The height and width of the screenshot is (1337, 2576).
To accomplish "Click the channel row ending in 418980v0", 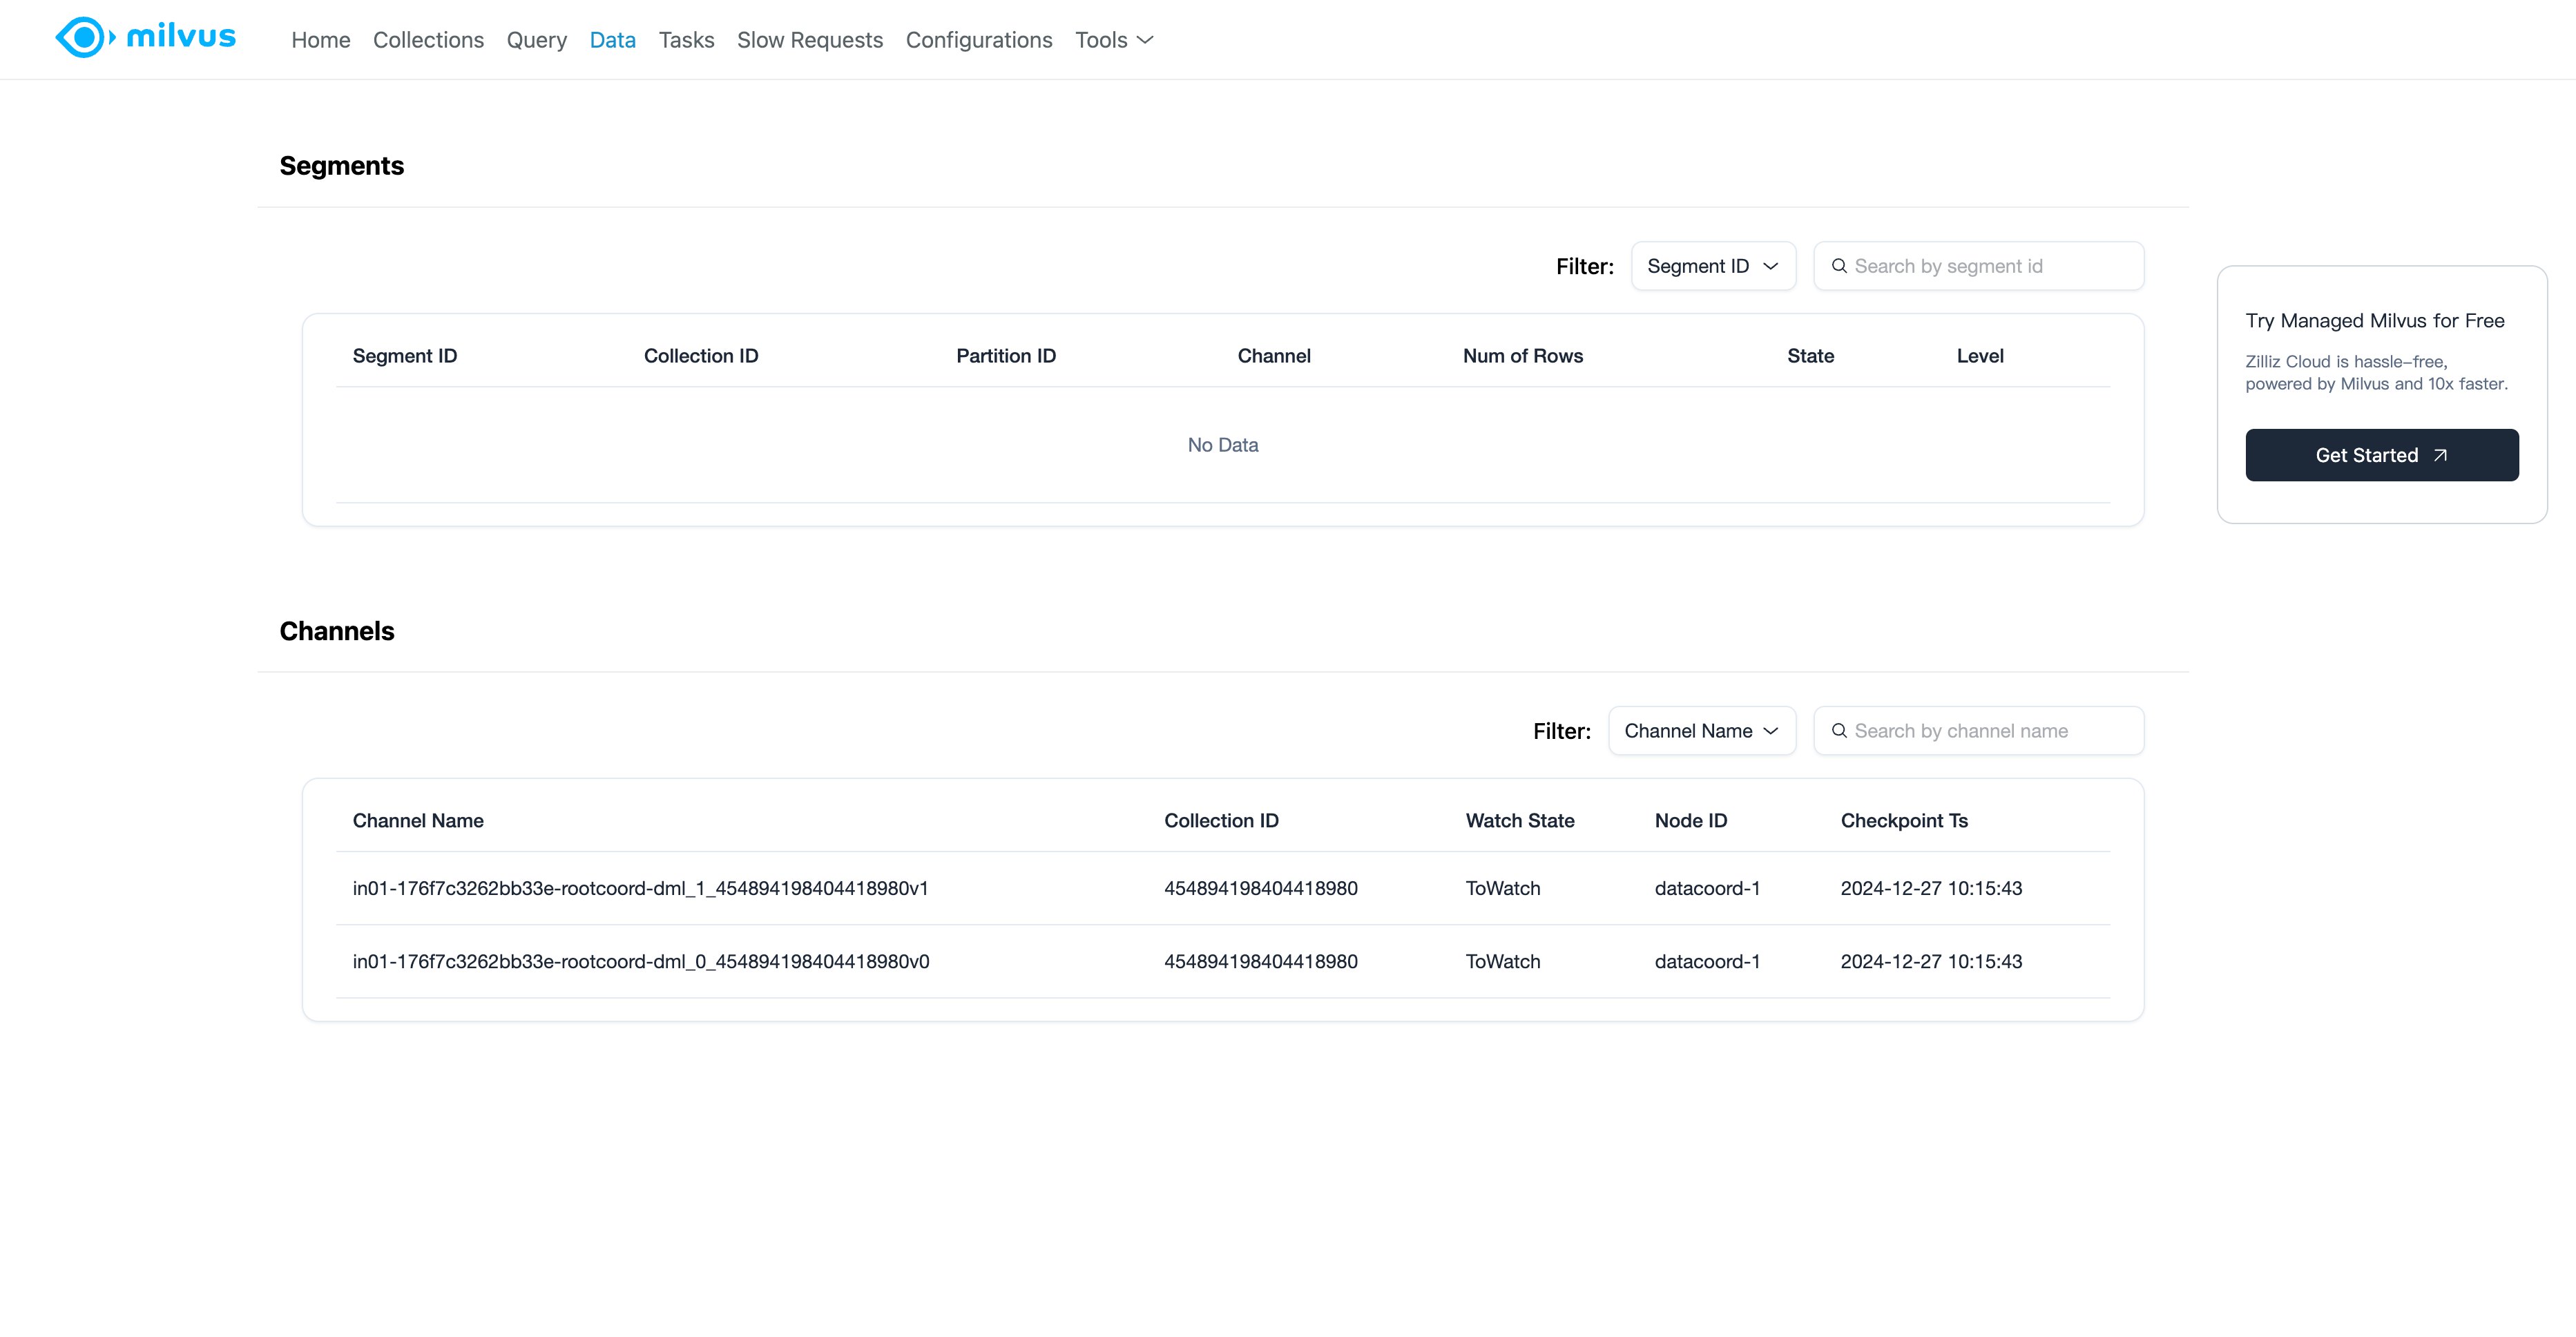I will point(640,961).
